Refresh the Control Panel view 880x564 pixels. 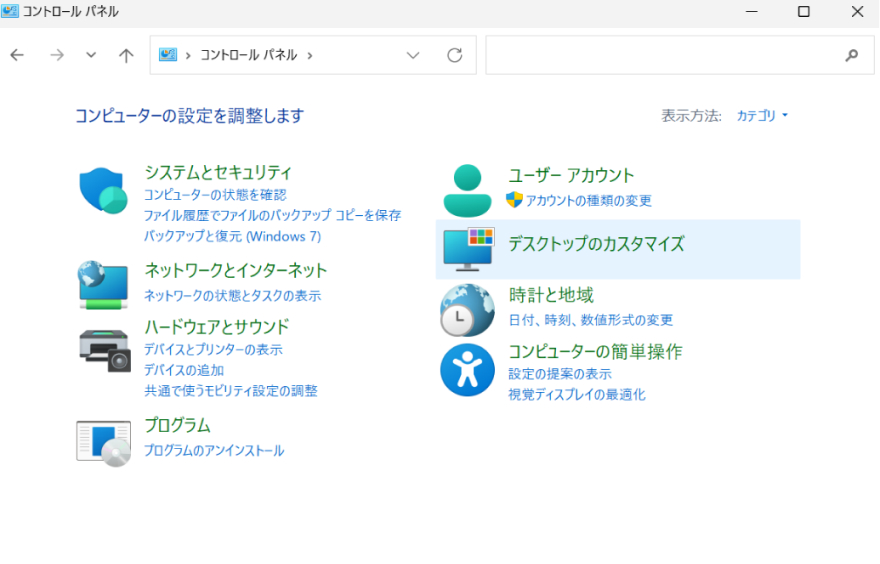[455, 55]
